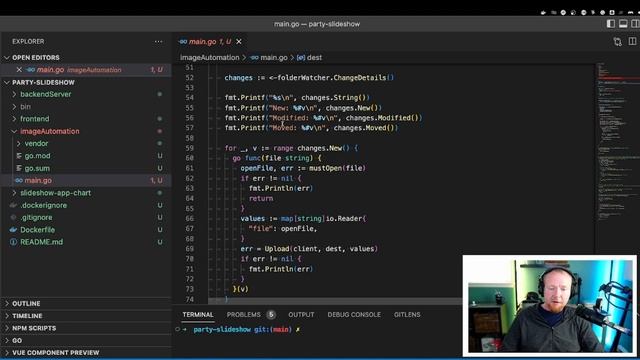Expand the Vue Component Preview section
640x360 pixels.
[x=56, y=353]
